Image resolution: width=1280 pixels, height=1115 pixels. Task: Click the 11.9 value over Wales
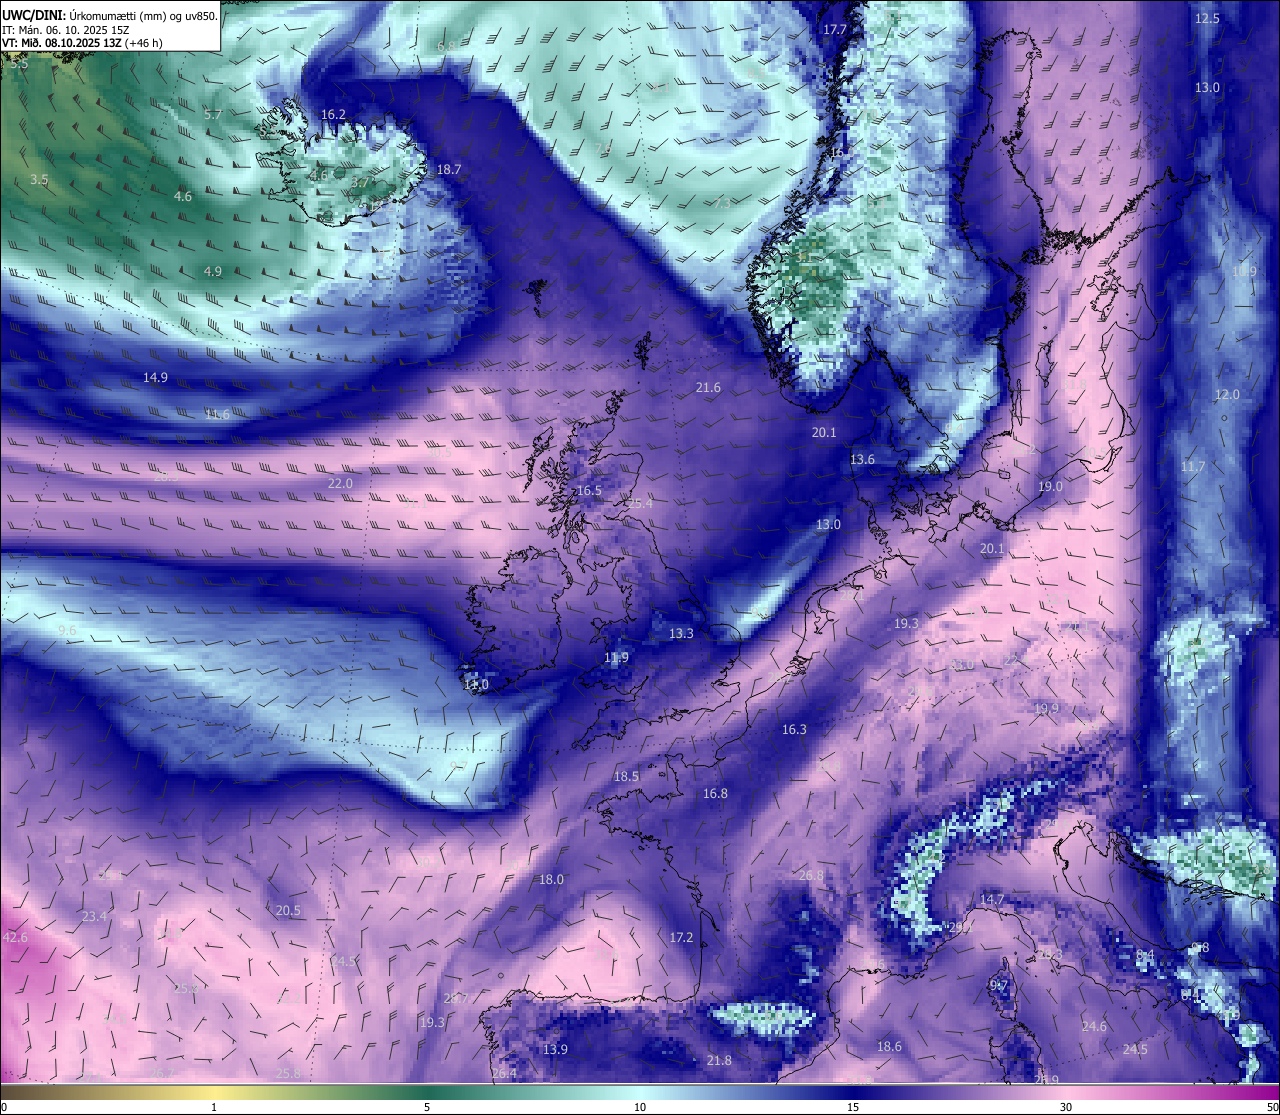click(616, 657)
